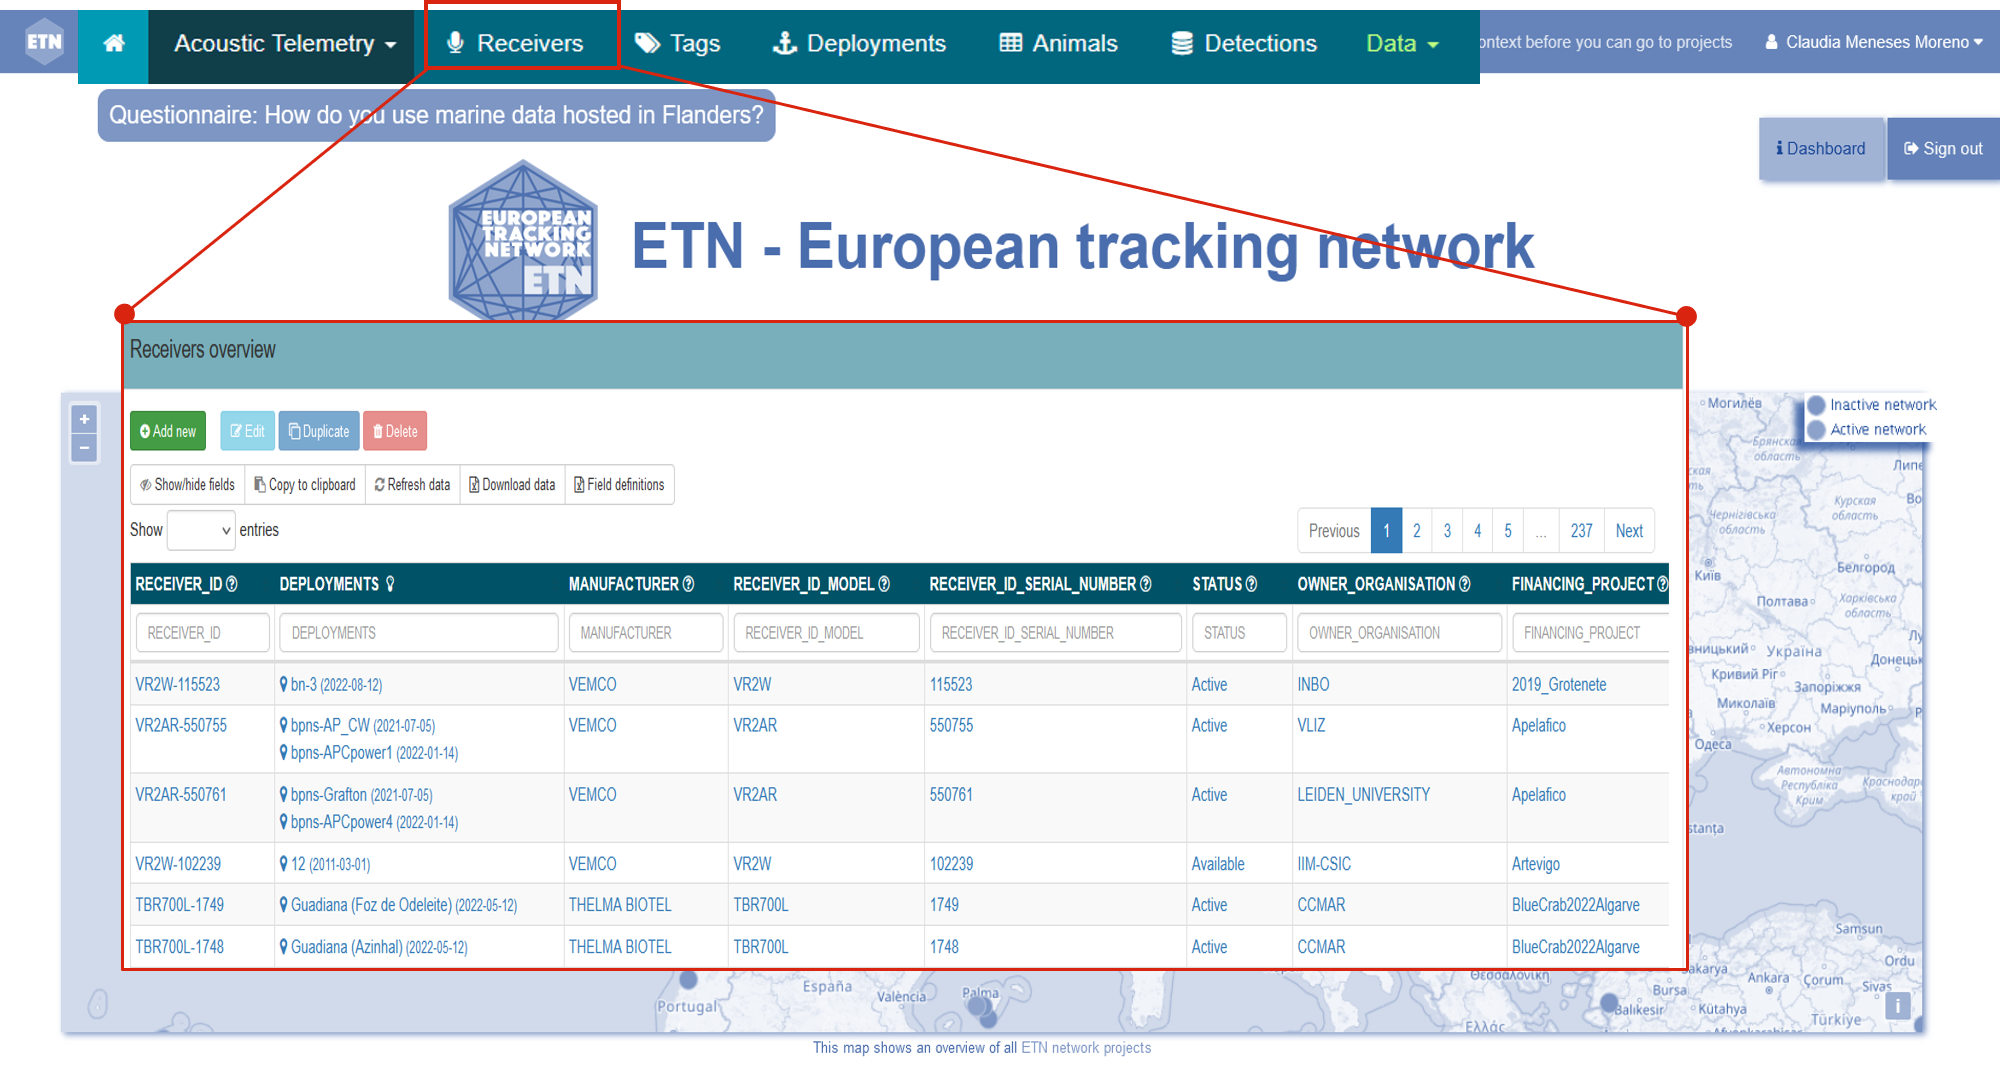Click Active network legend dot
The image size is (2000, 1070).
(1817, 430)
